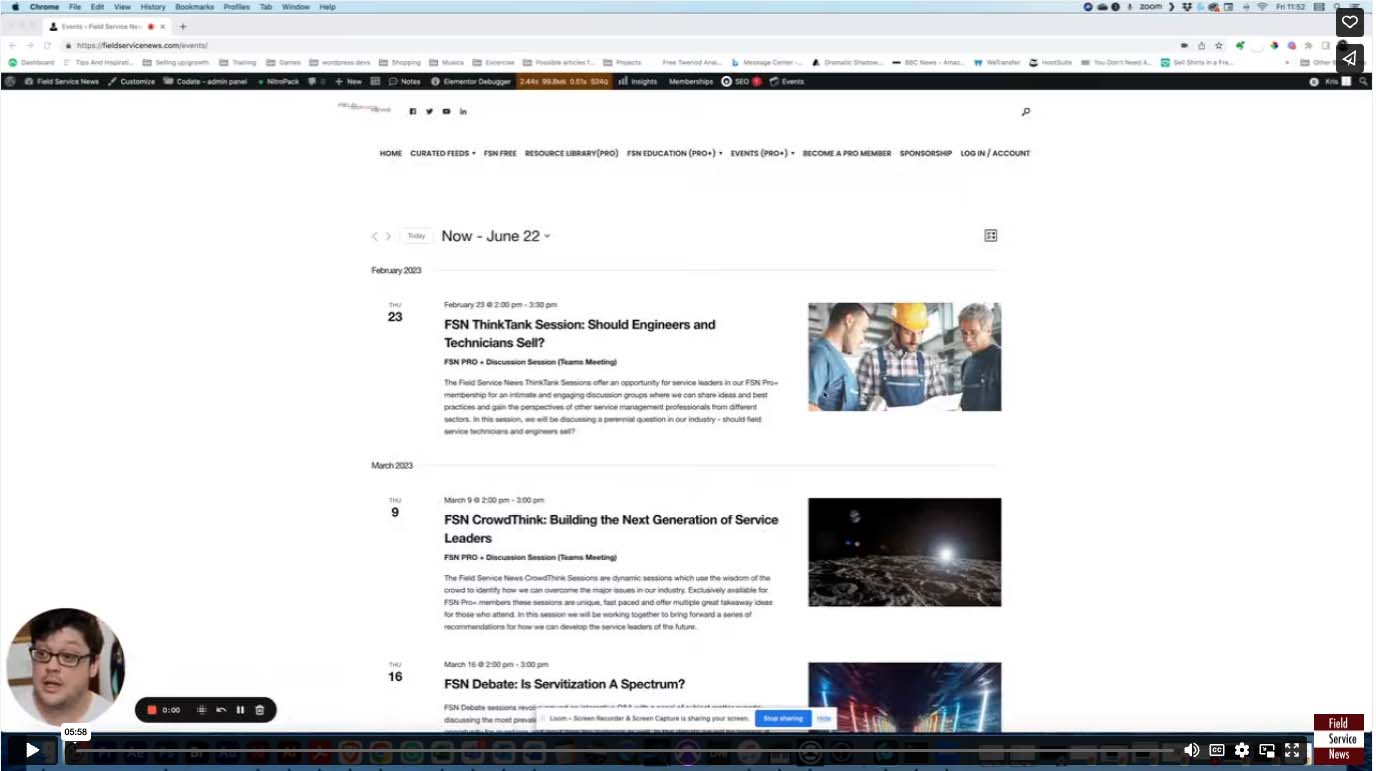This screenshot has width=1376, height=771.
Task: Mute the video volume speaker icon
Action: click(1192, 750)
